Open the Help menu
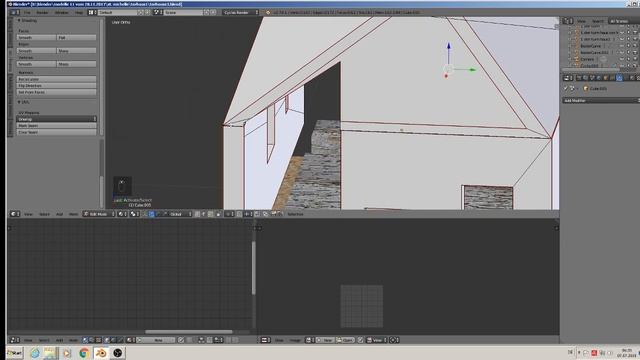The image size is (640, 360). pos(79,12)
